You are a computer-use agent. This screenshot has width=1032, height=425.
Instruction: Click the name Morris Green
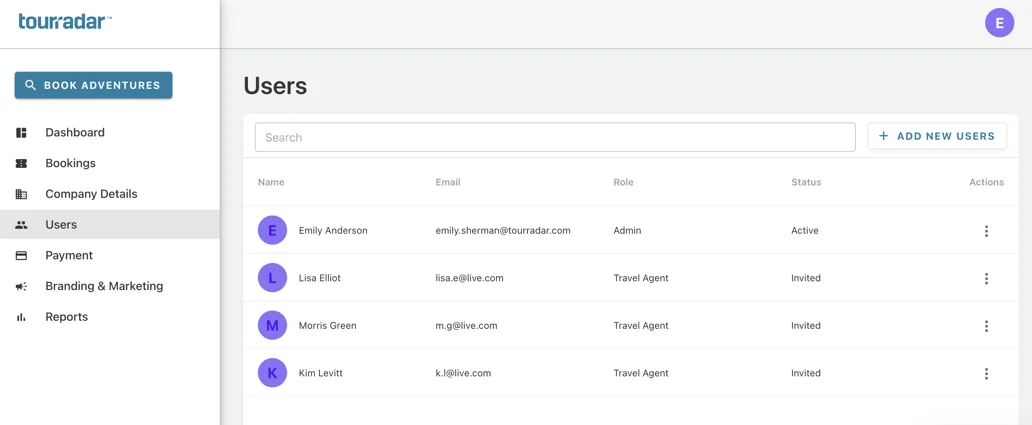[x=328, y=325]
